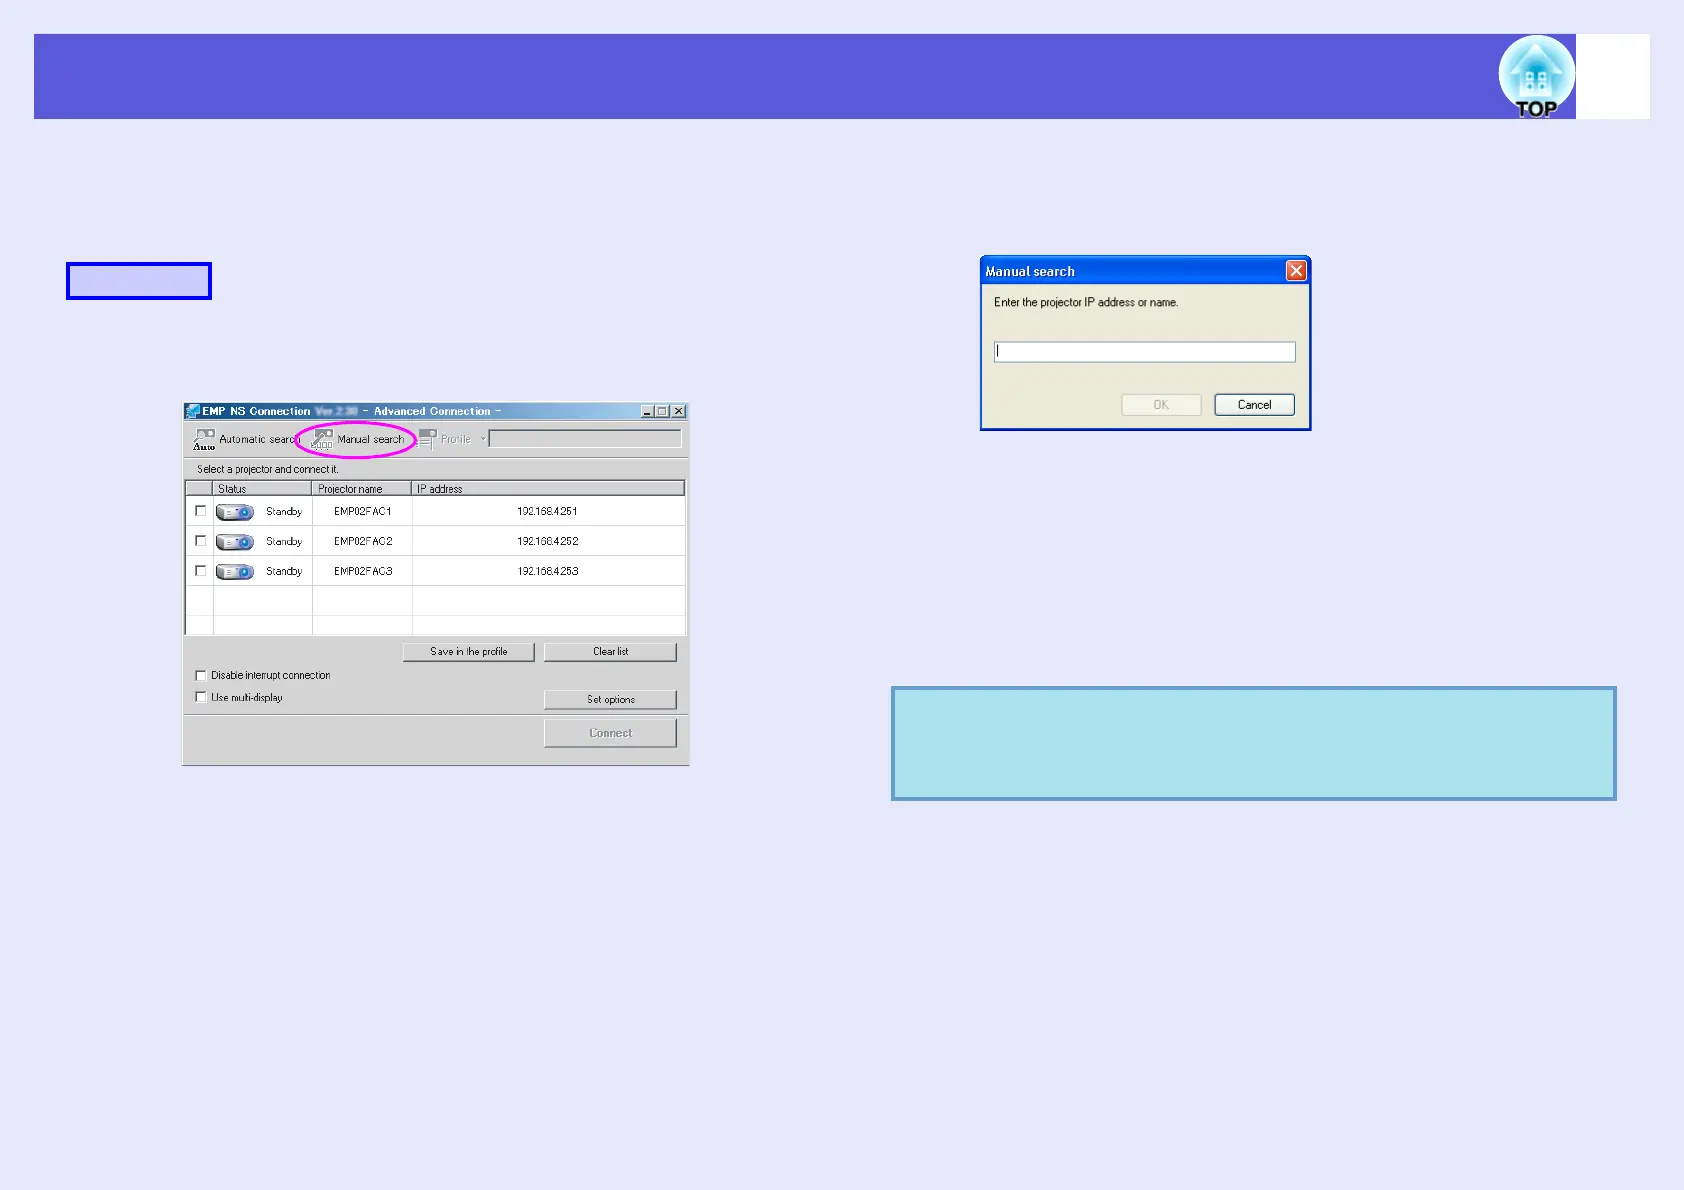Click the Status column header

point(262,489)
